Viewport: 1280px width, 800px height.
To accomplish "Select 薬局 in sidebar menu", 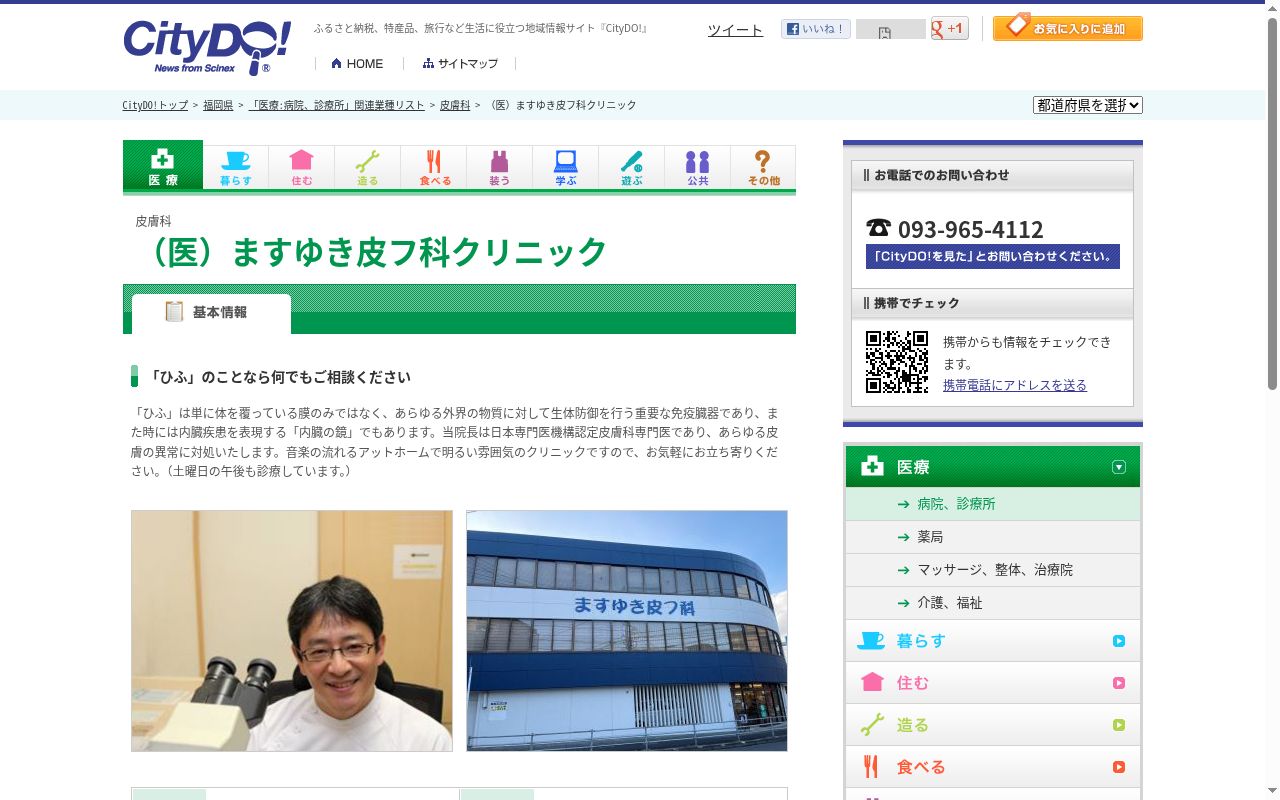I will point(993,537).
